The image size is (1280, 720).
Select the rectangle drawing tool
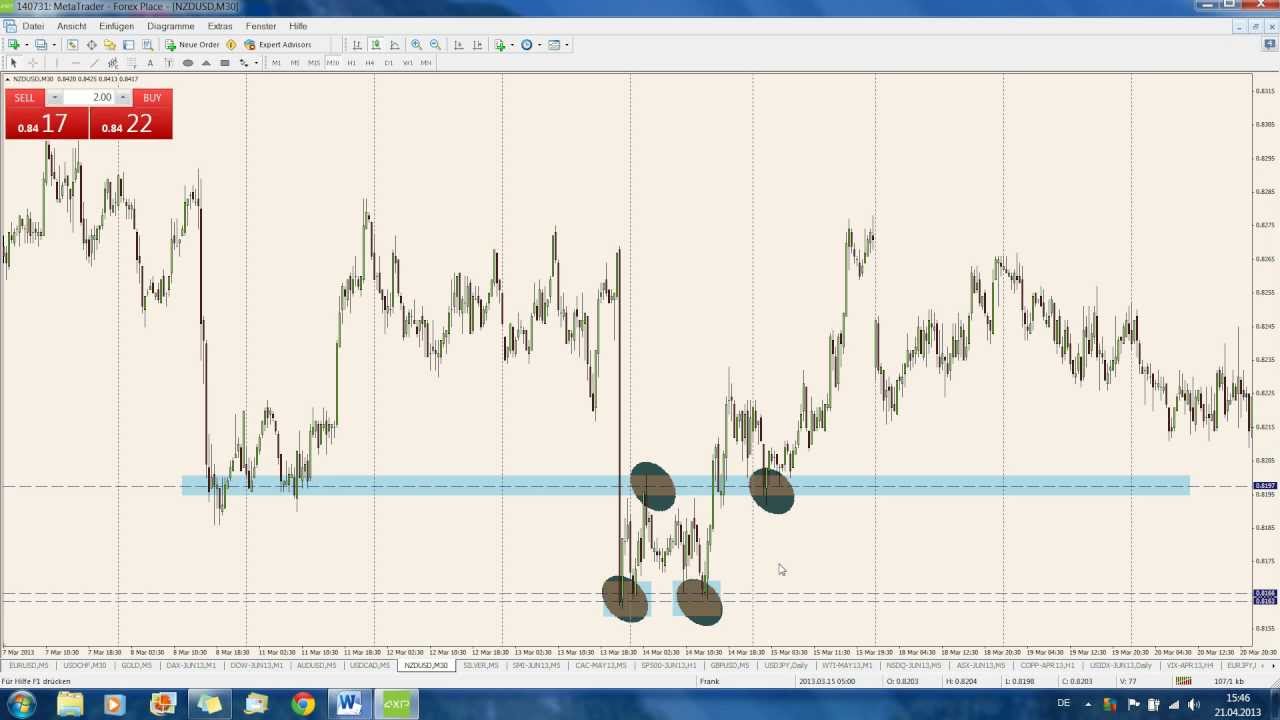point(225,63)
